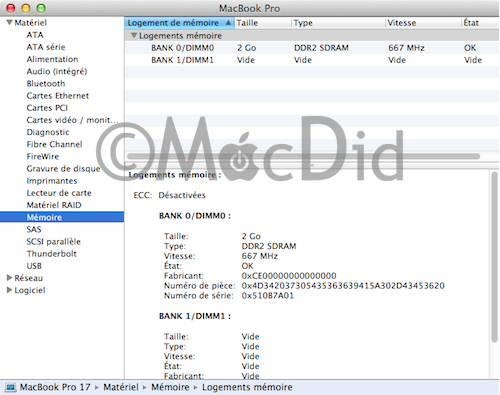Select the BANK 1/DIMM1 table row
Screen dimensions: 500x395
click(x=312, y=60)
